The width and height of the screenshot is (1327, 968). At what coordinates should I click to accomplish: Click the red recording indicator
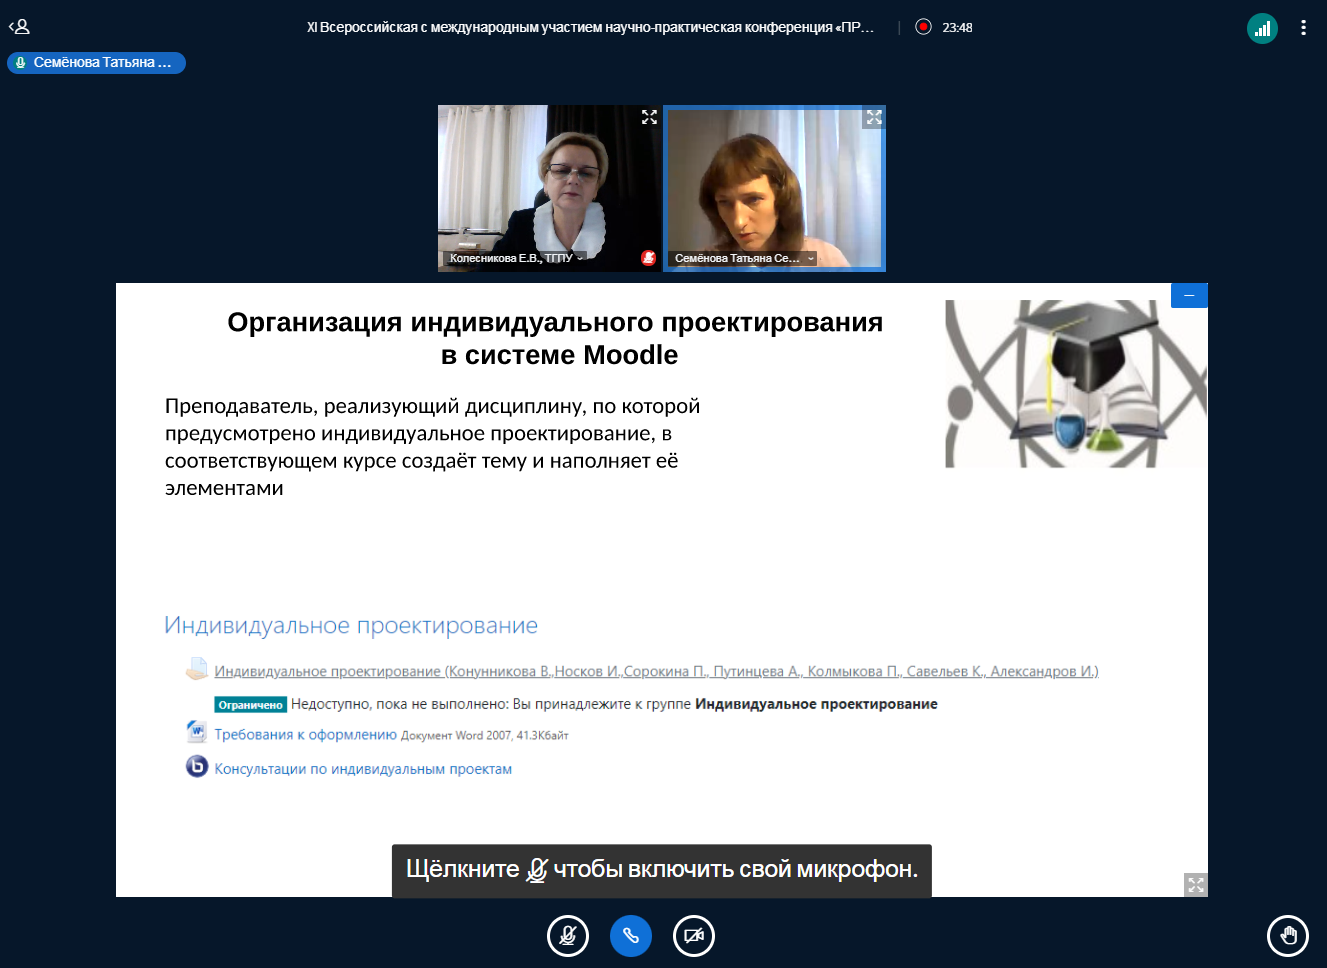[923, 27]
